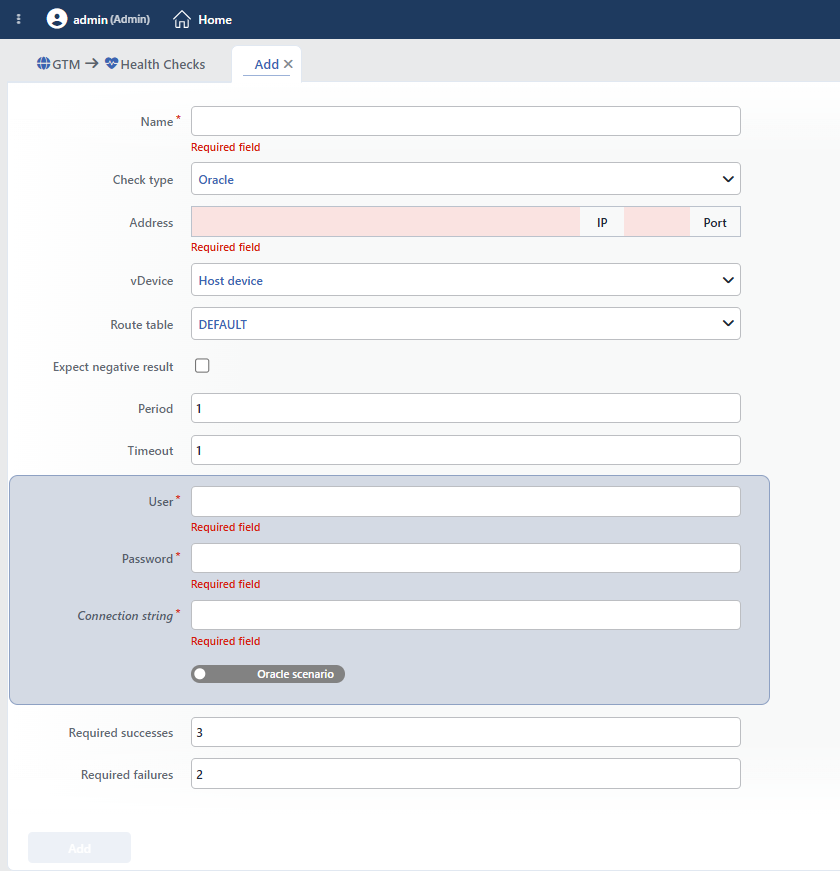Tick the Expect negative result checkbox
This screenshot has width=840, height=871.
(x=202, y=366)
